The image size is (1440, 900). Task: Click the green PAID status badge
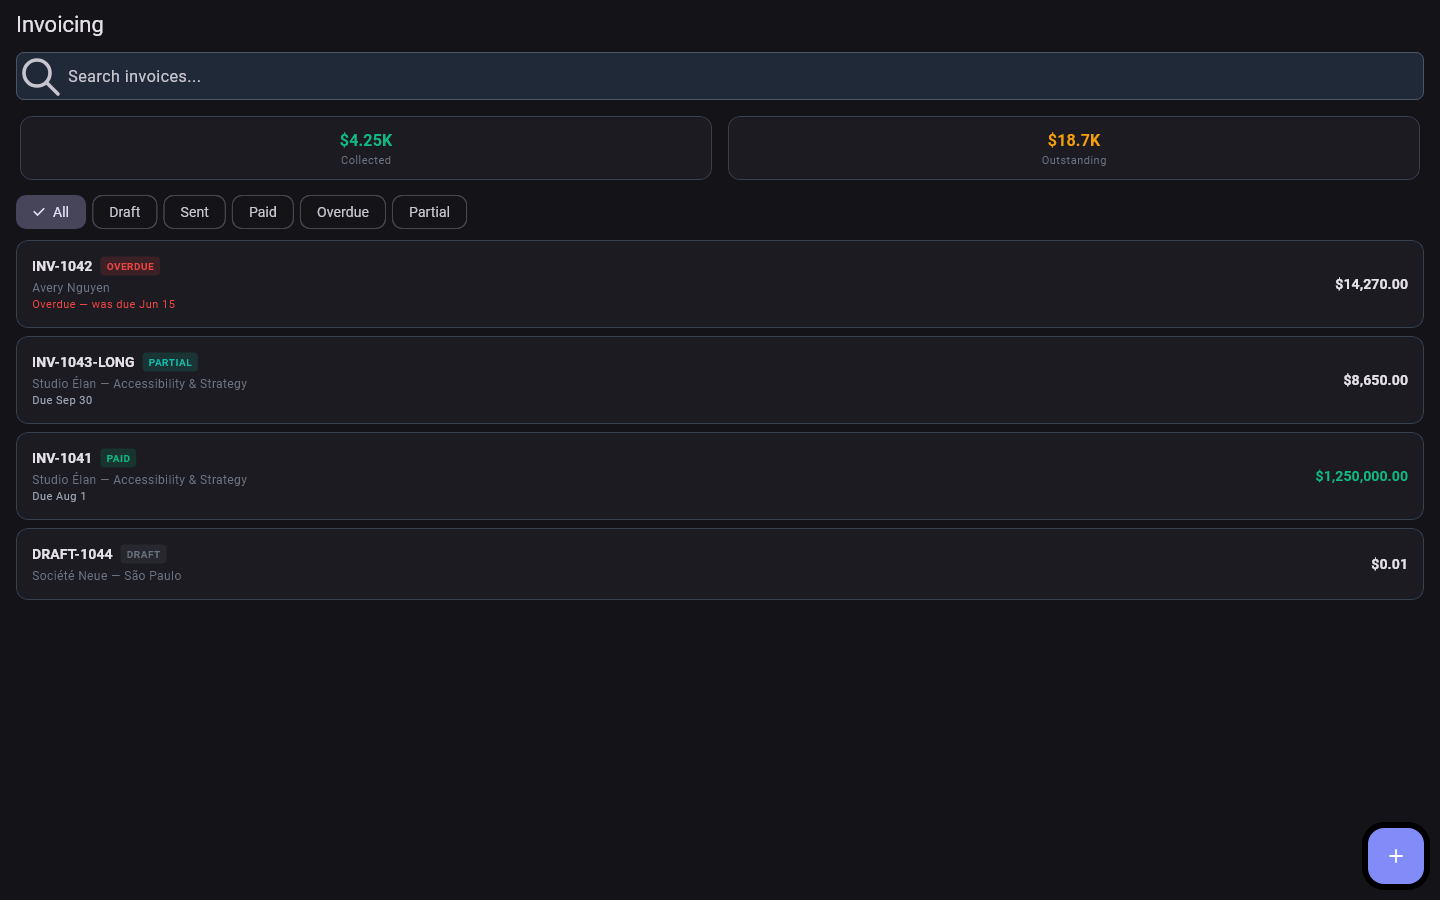(x=118, y=458)
